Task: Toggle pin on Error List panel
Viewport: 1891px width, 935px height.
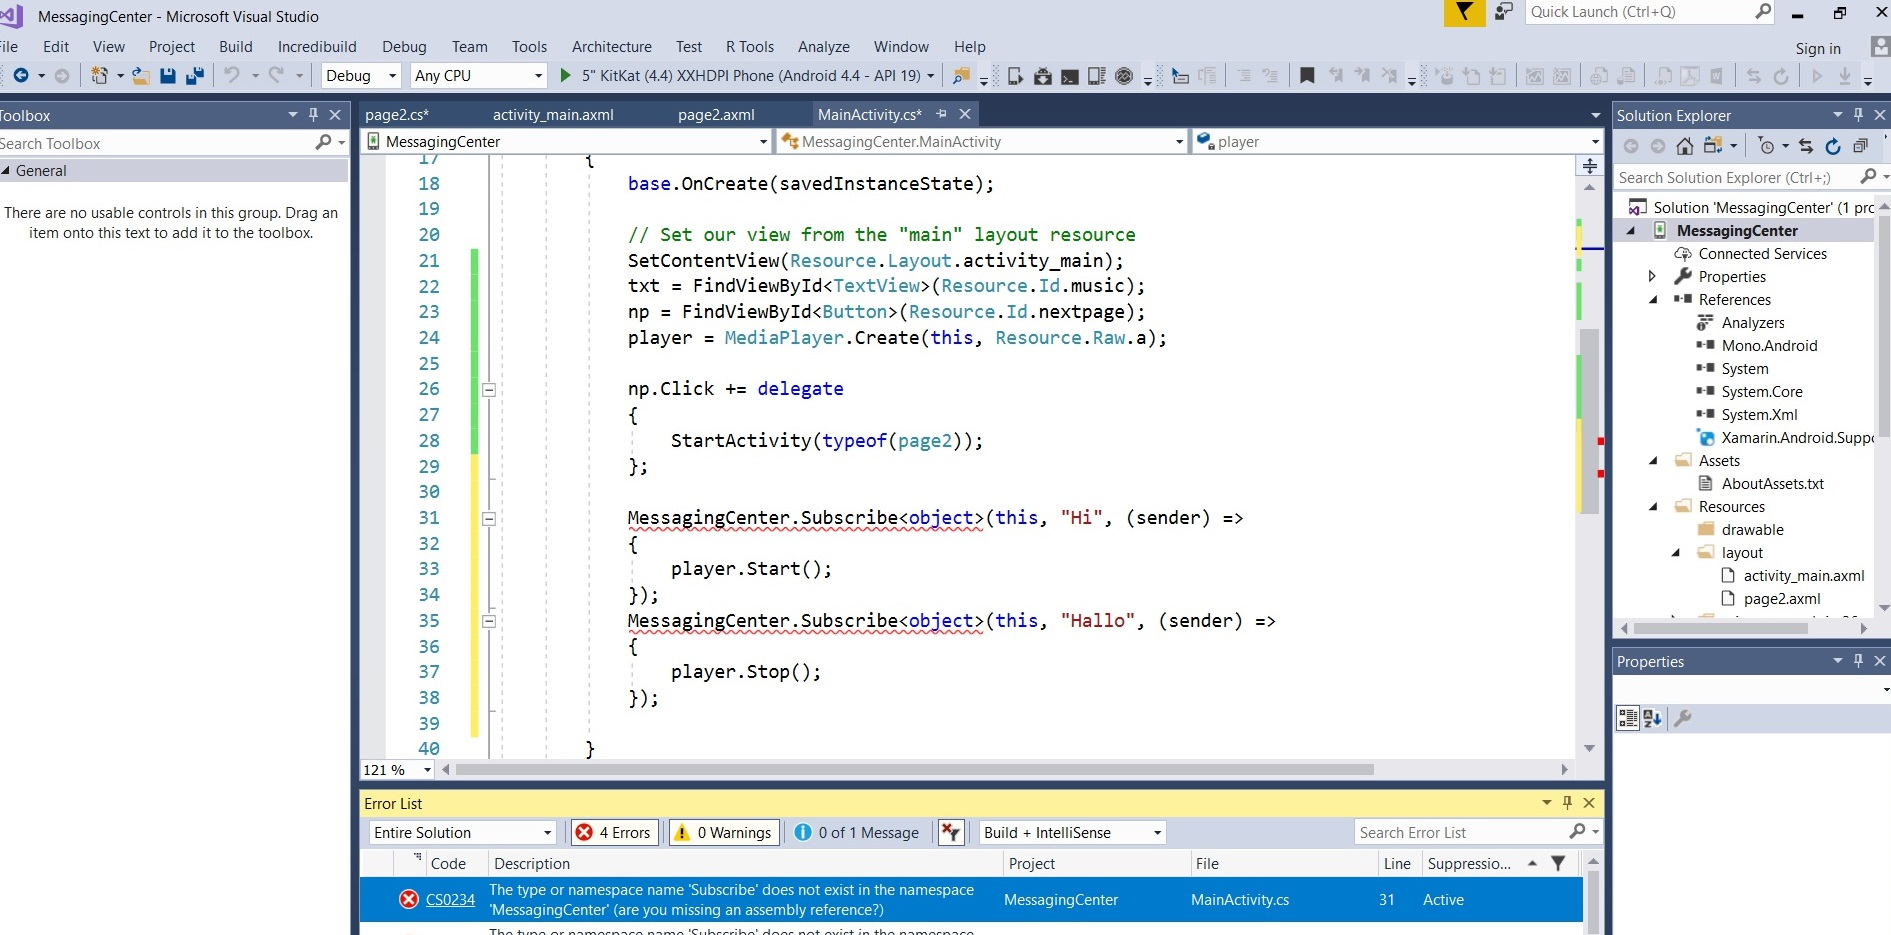Action: pos(1568,803)
